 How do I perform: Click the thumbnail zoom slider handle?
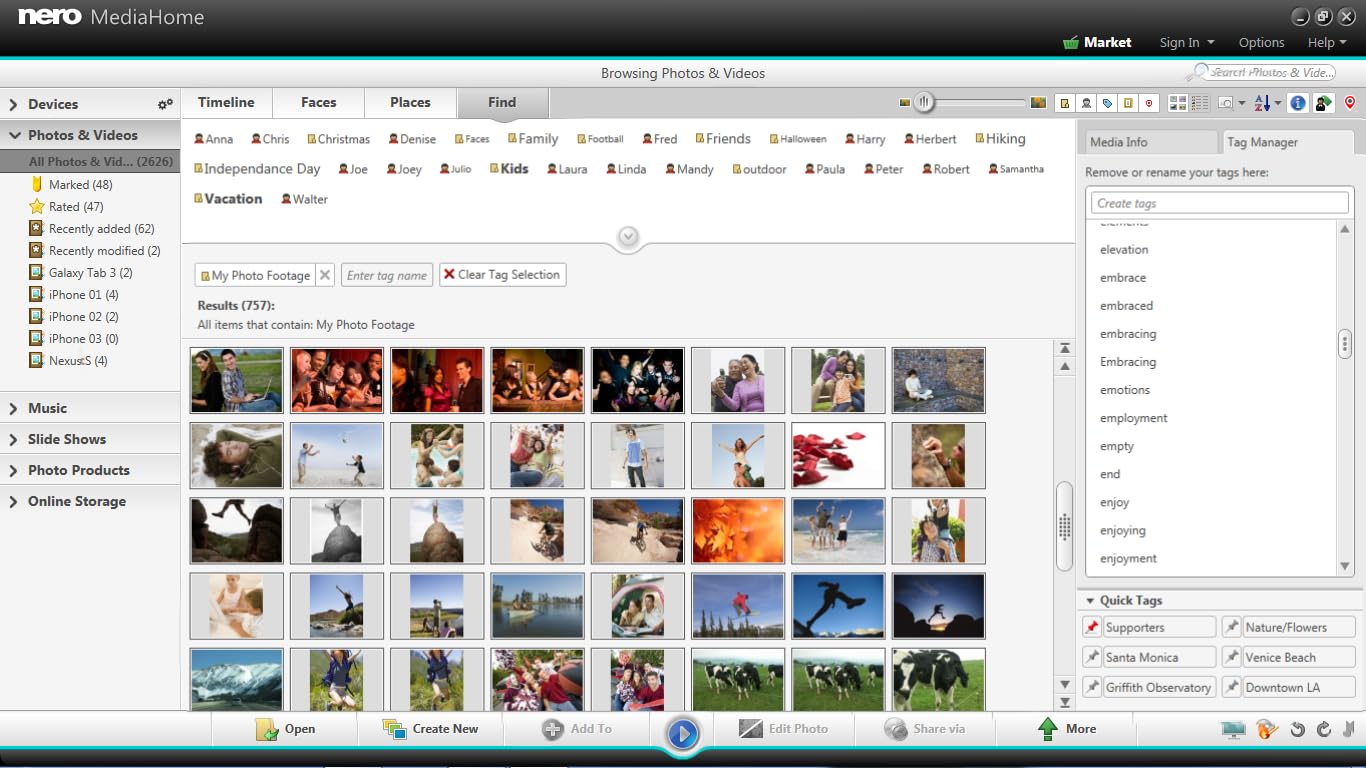tap(925, 102)
